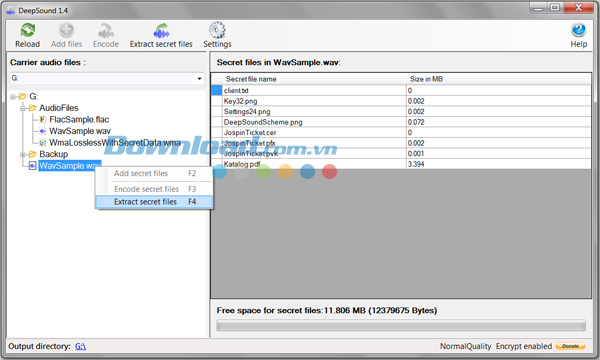Collapse the G: root tree node
Viewport: 600px width, 360px height.
(x=13, y=96)
